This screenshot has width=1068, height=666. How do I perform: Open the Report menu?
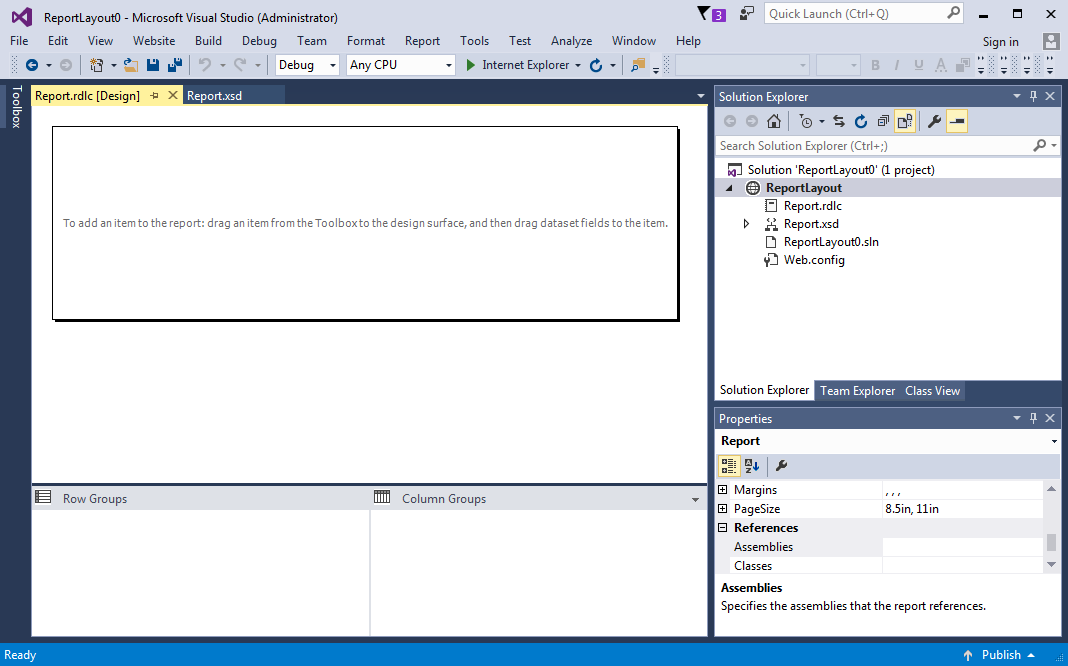[x=422, y=41]
